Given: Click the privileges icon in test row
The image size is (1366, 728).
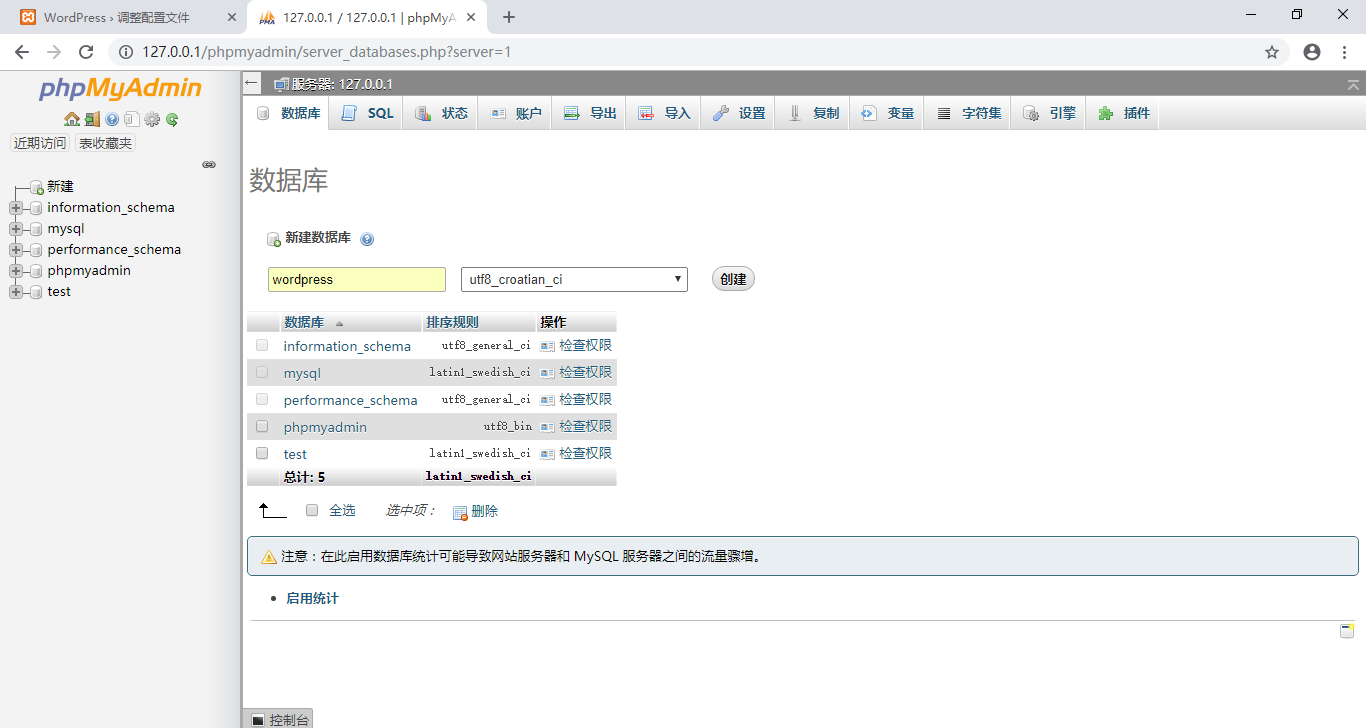Looking at the screenshot, I should 547,454.
